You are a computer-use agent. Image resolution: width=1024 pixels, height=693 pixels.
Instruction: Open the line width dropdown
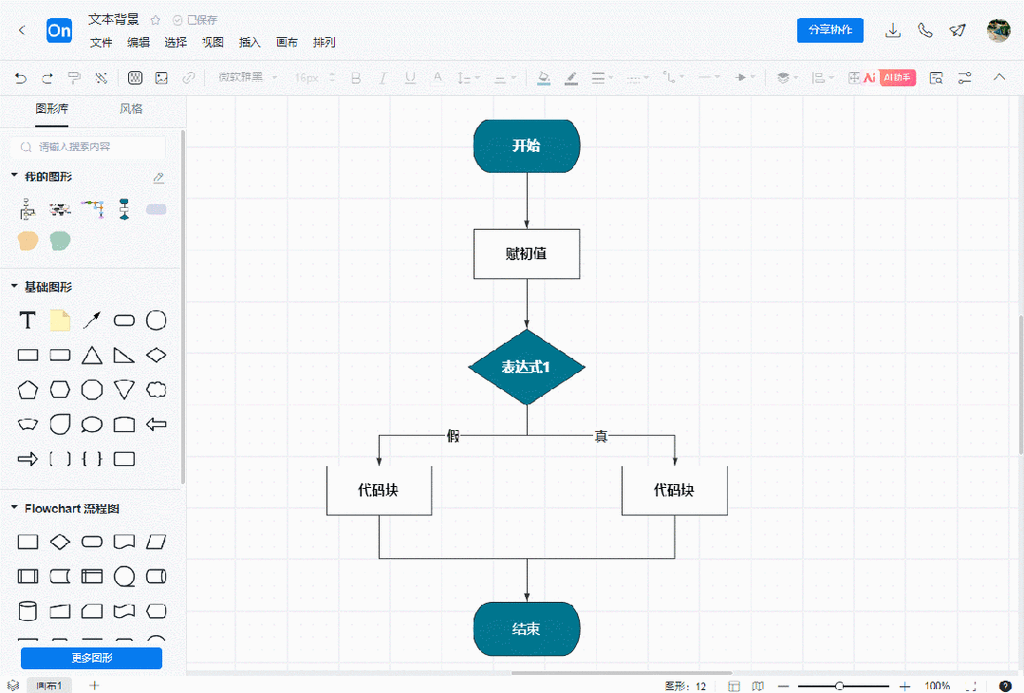[602, 78]
